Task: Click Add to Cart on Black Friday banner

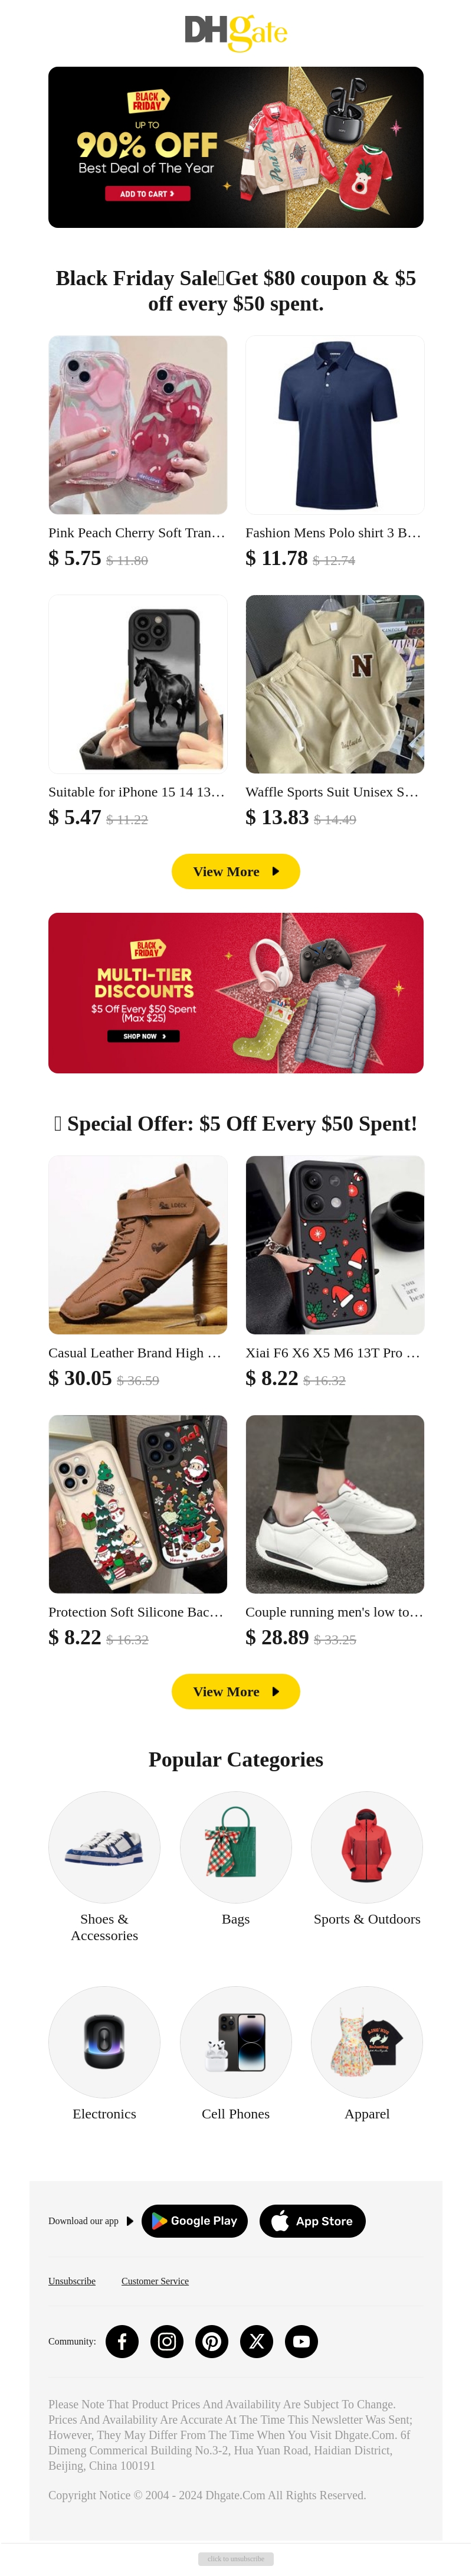Action: point(147,194)
